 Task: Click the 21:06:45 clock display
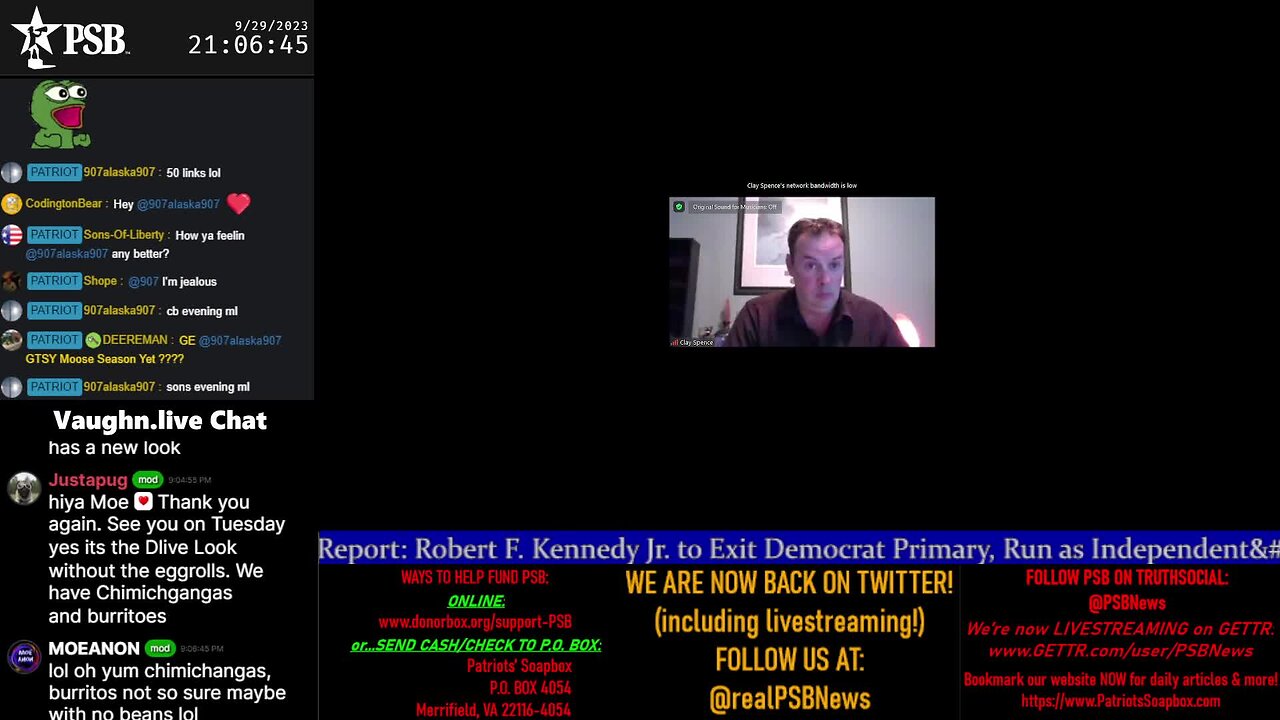click(x=248, y=45)
